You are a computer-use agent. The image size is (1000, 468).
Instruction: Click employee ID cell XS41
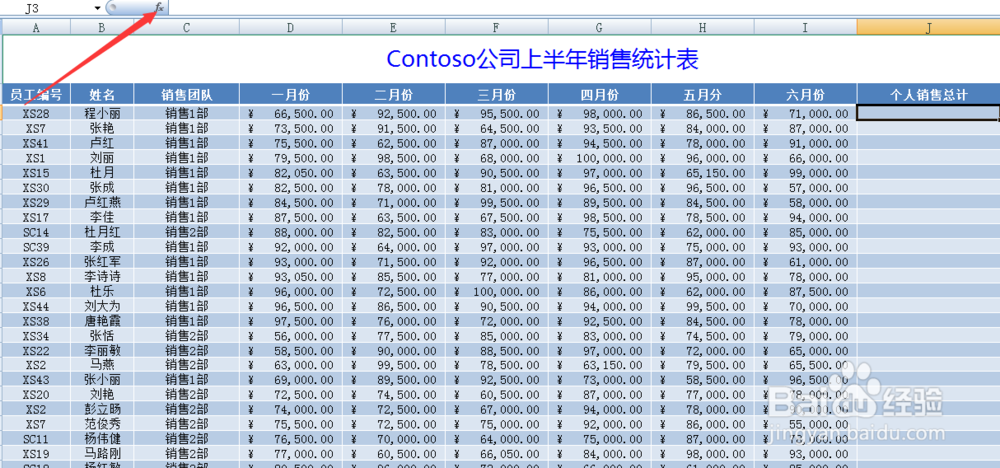point(36,143)
